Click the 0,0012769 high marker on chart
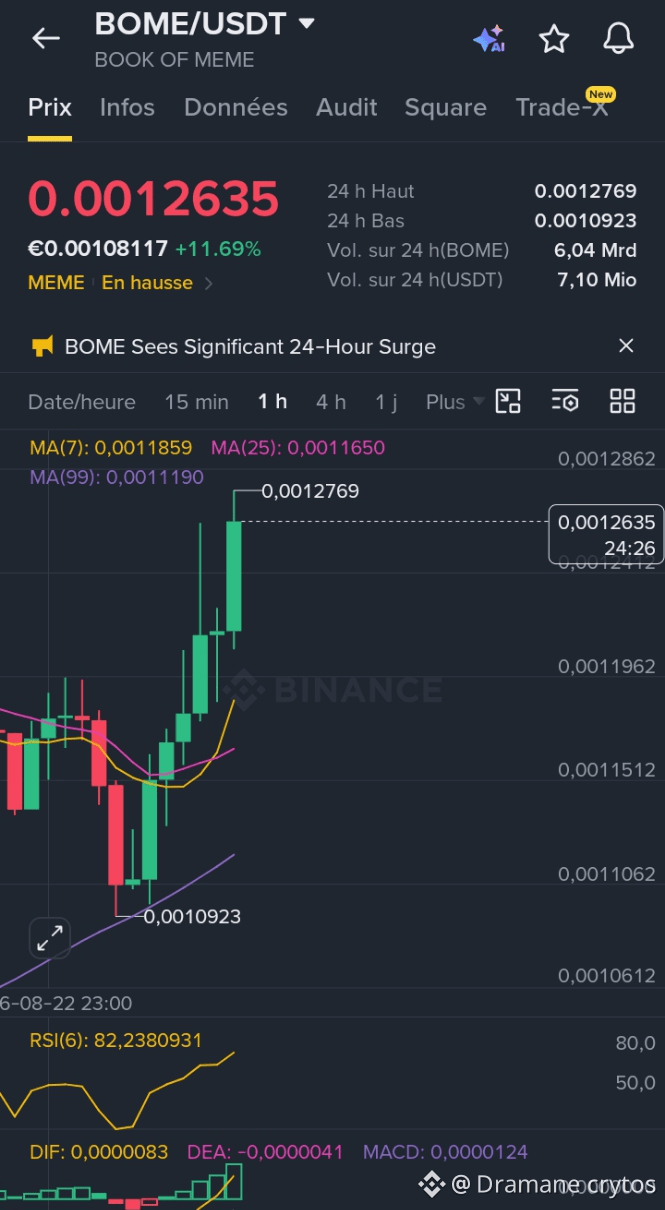Screen dimensions: 665x1210 (x=310, y=491)
